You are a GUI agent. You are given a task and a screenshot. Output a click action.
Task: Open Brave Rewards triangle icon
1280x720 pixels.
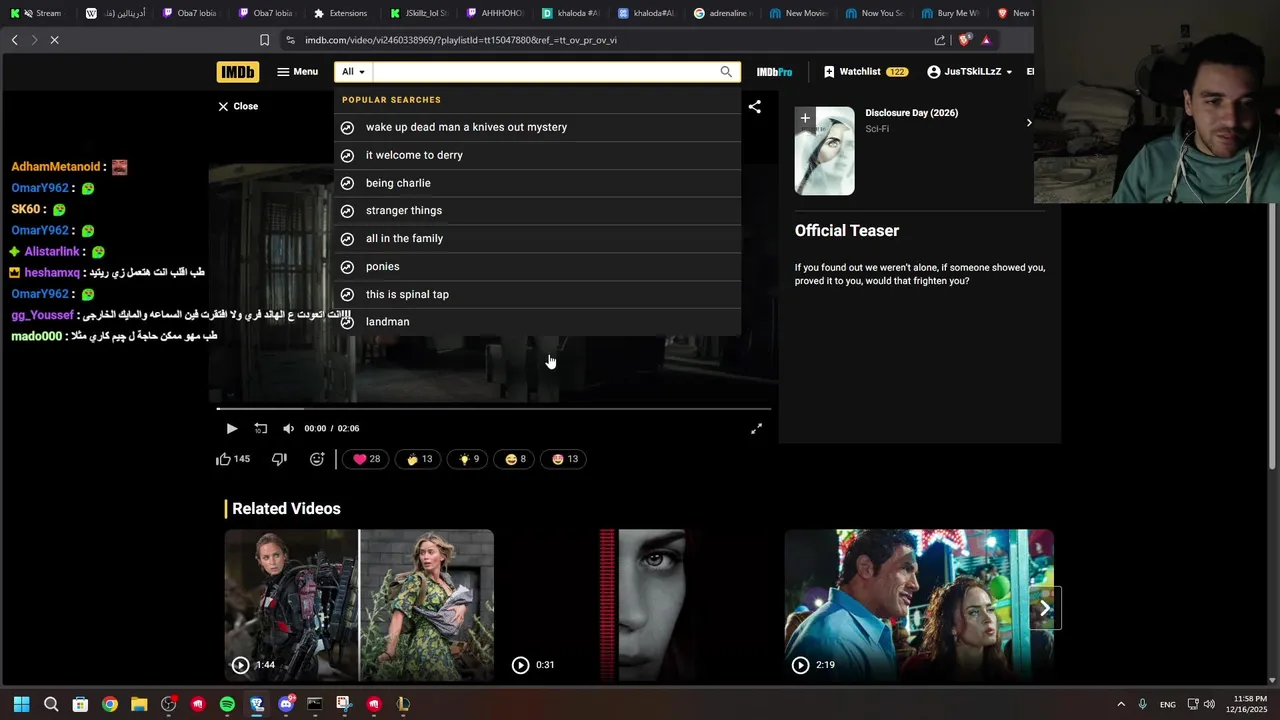(986, 40)
